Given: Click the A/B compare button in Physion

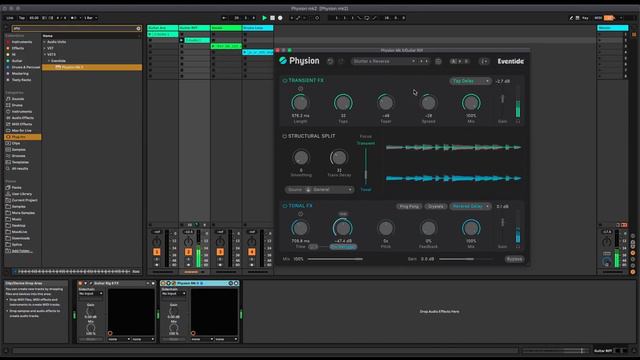Looking at the screenshot, I should [x=460, y=61].
